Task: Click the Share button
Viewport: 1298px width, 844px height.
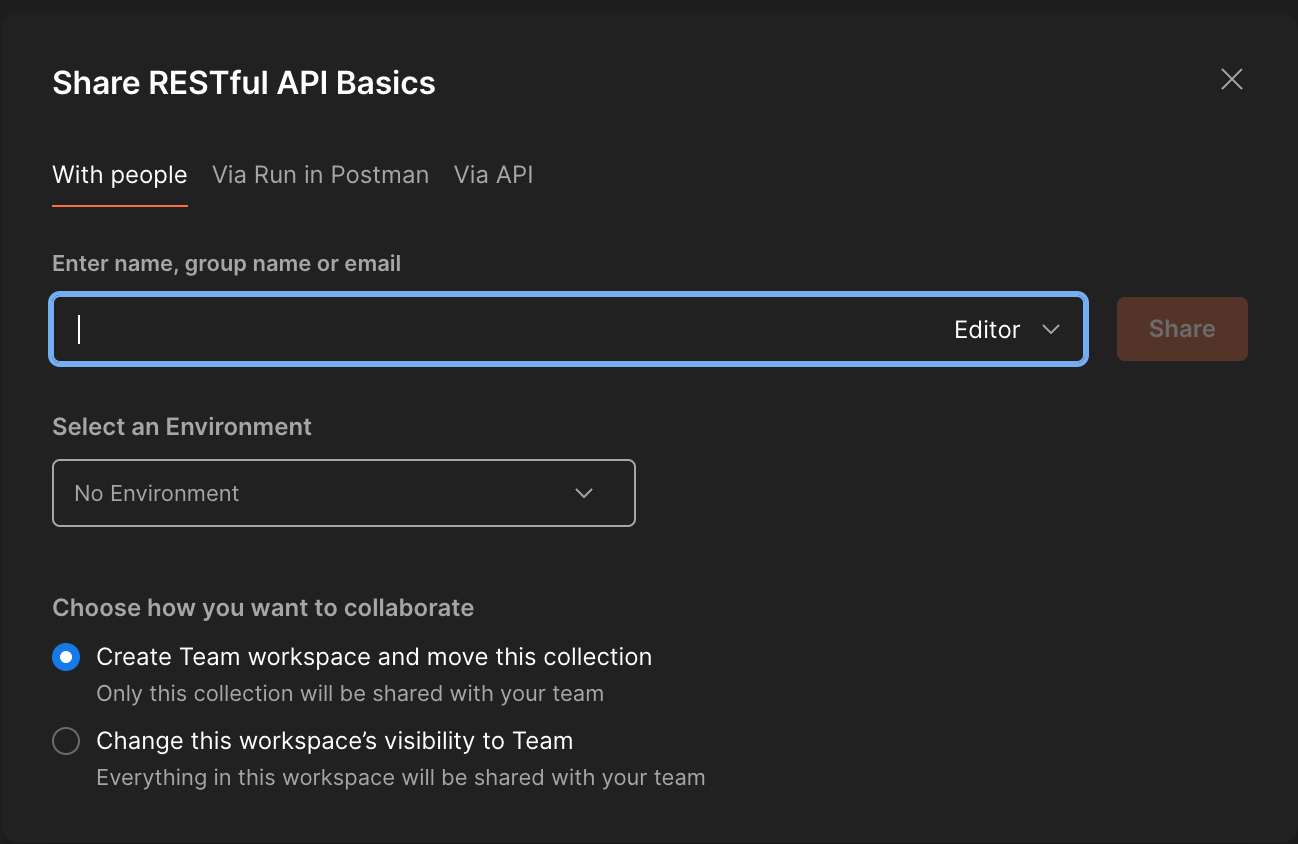Action: coord(1182,329)
